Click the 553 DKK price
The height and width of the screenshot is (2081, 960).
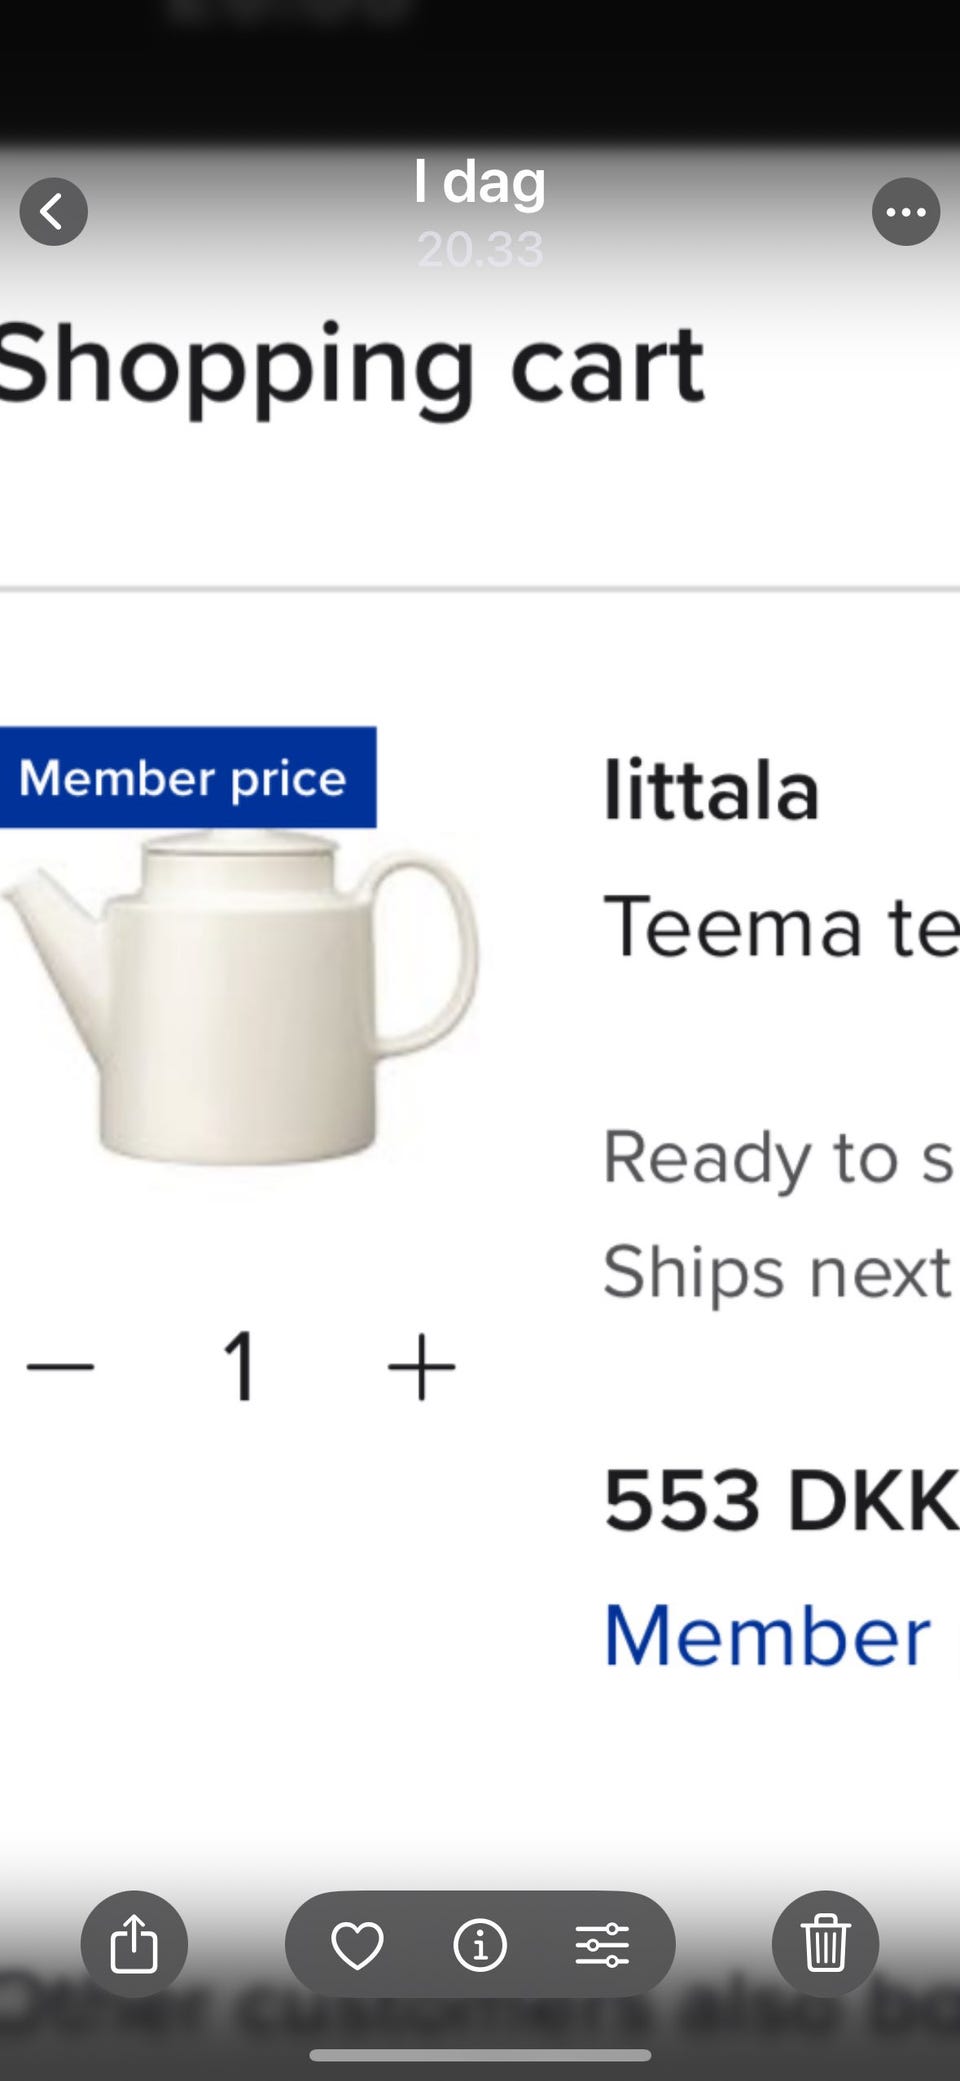[780, 1500]
